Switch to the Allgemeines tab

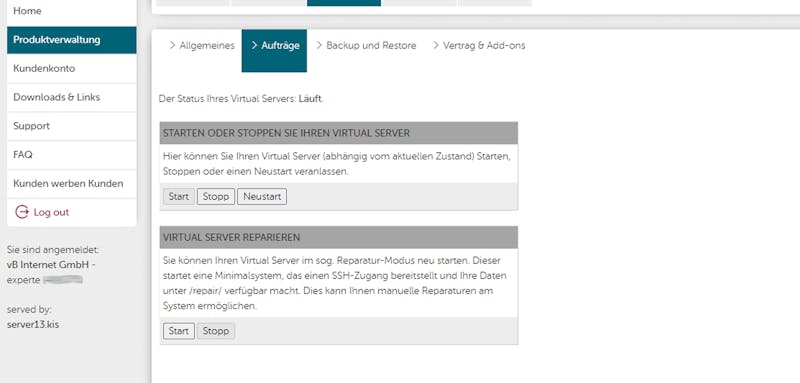pyautogui.click(x=202, y=45)
